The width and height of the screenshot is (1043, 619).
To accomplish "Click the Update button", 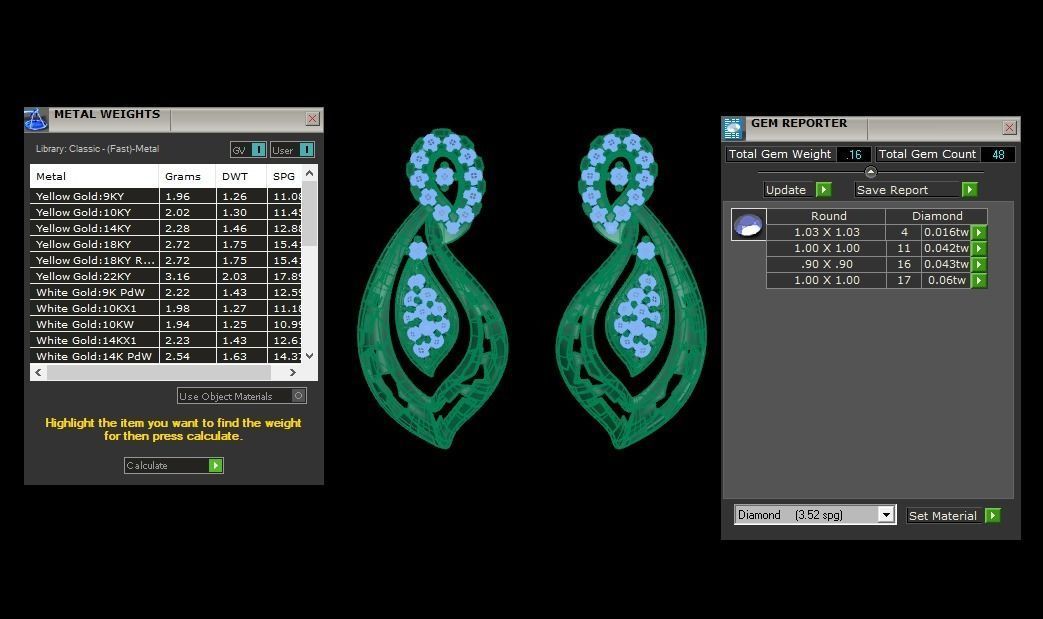I will (x=798, y=189).
